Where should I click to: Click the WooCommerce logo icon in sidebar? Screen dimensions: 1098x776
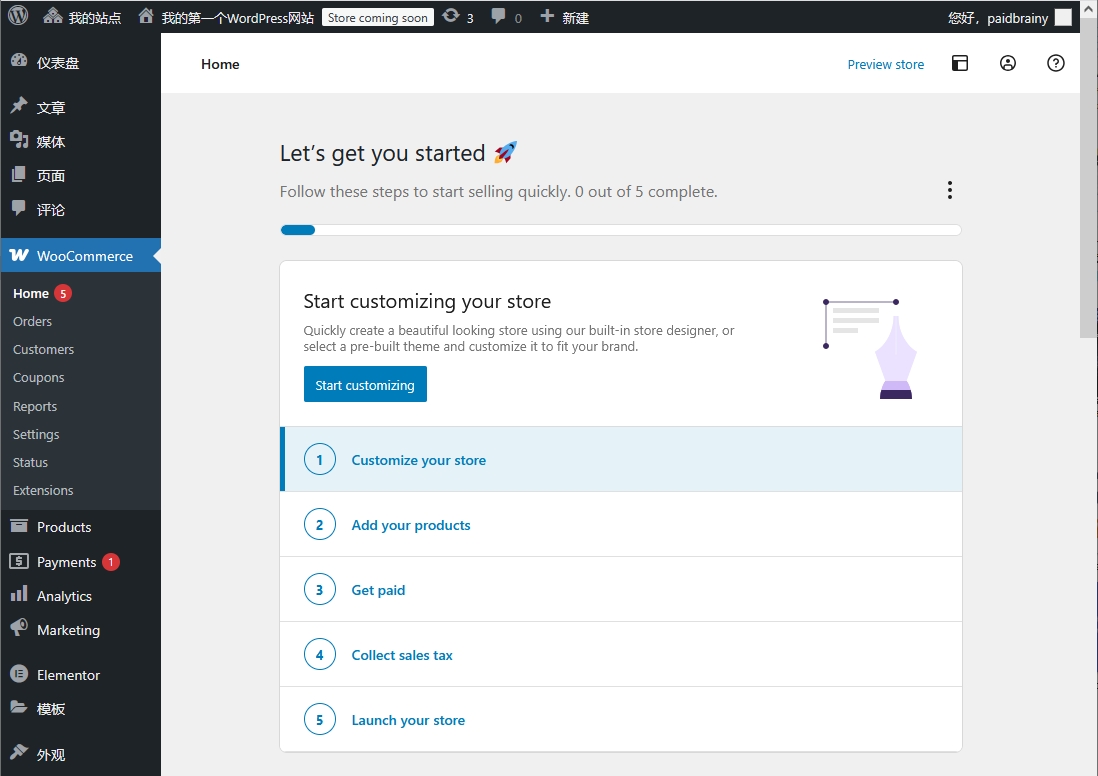click(x=19, y=256)
